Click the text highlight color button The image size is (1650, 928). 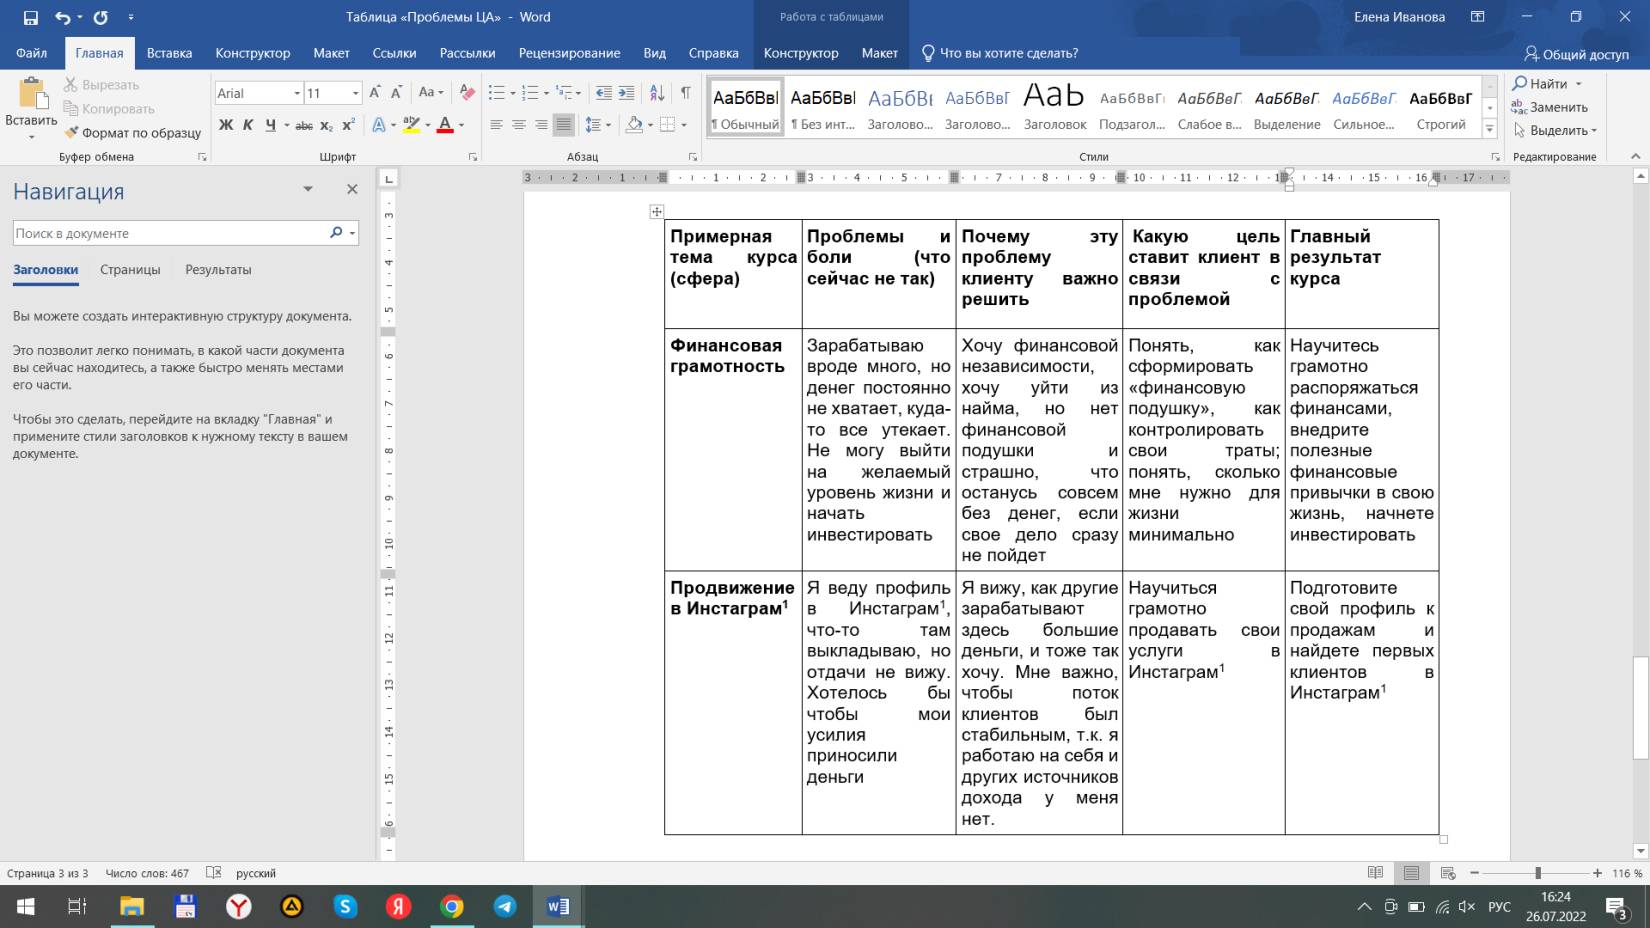point(410,125)
